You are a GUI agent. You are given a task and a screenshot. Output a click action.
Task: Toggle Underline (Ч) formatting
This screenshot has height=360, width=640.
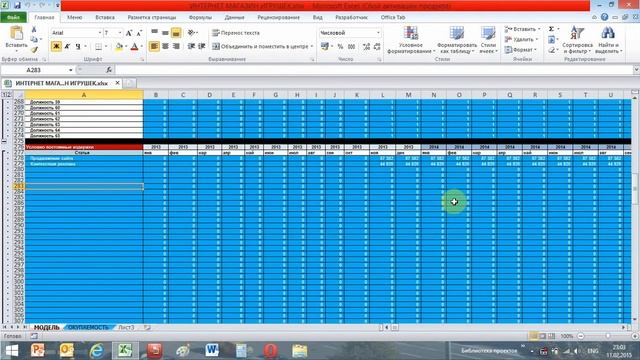(78, 46)
